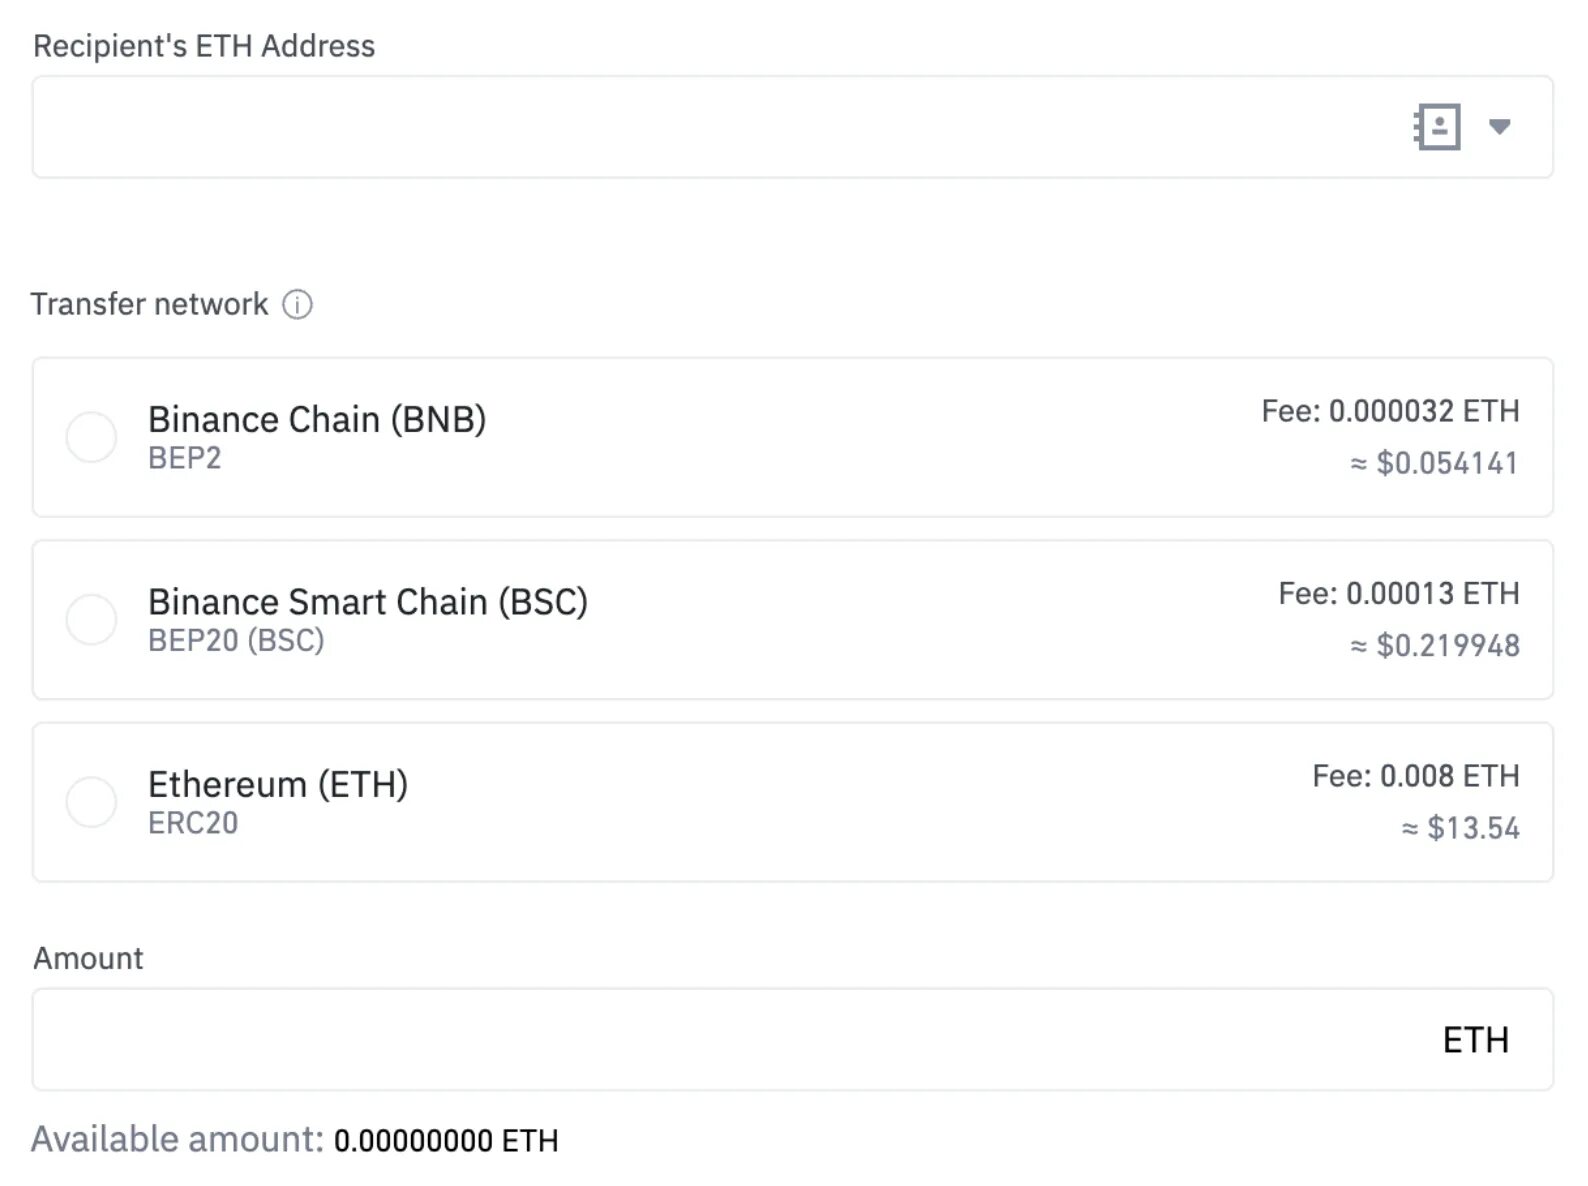Select the Ethereum (ETH) radio button

[x=91, y=802]
